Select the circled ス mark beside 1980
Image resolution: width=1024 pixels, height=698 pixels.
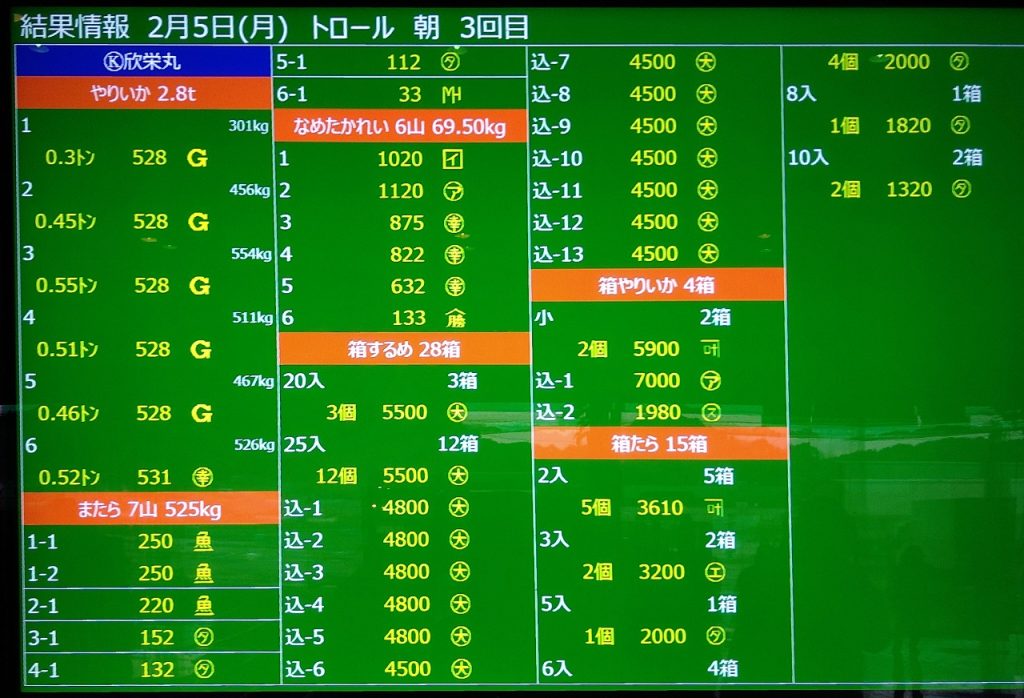[x=712, y=413]
